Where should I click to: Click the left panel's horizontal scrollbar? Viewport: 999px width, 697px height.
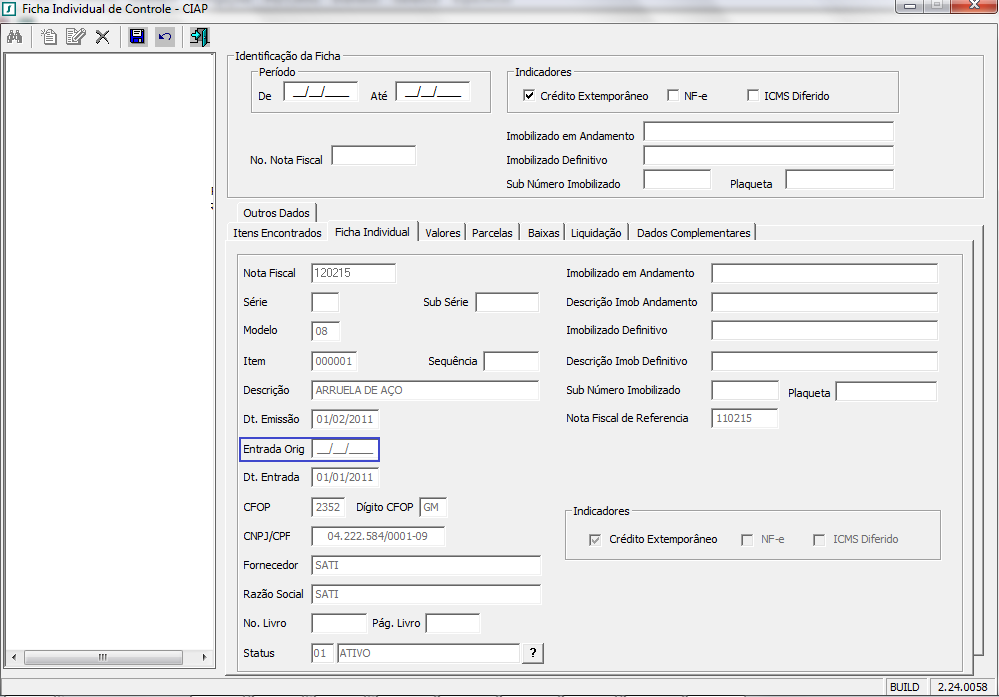tap(103, 658)
